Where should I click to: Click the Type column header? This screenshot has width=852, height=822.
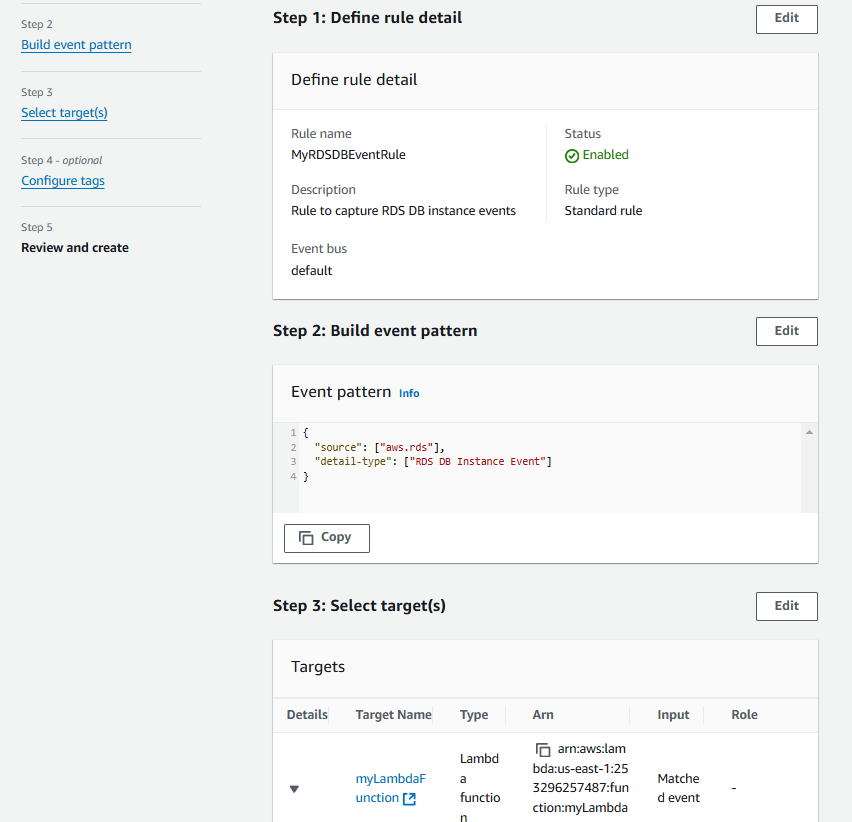474,715
